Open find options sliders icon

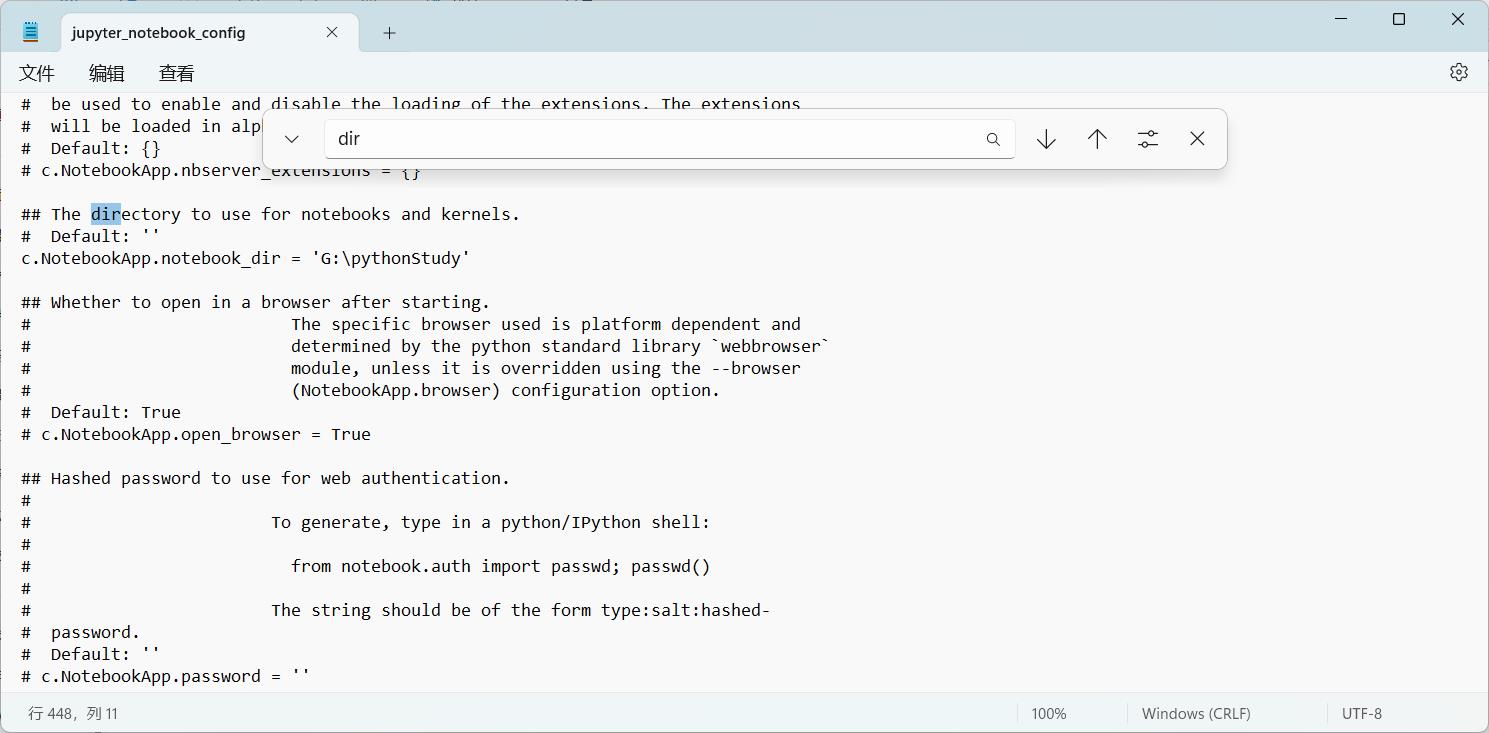tap(1148, 139)
